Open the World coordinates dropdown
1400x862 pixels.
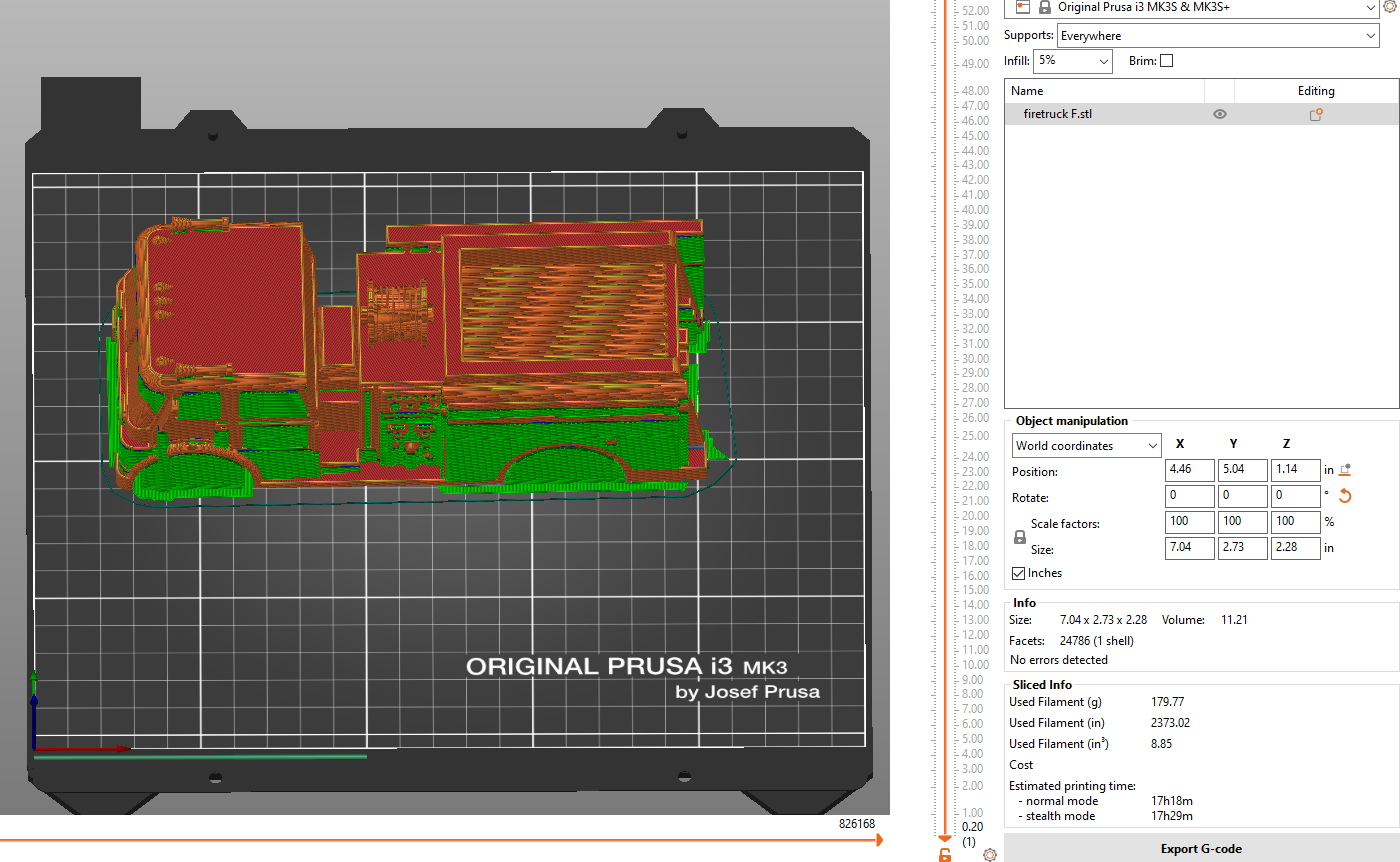pyautogui.click(x=1086, y=445)
